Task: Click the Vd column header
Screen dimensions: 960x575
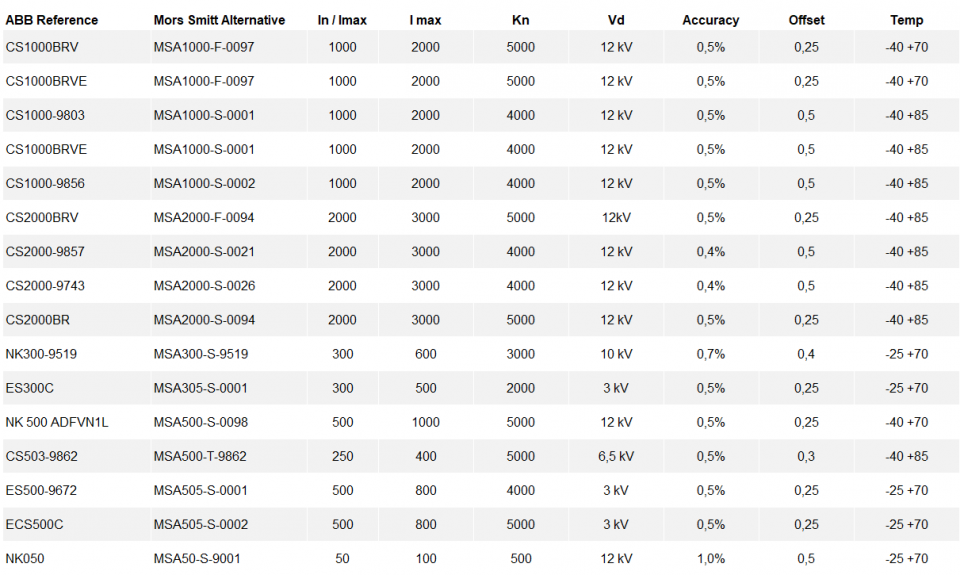Action: (616, 20)
